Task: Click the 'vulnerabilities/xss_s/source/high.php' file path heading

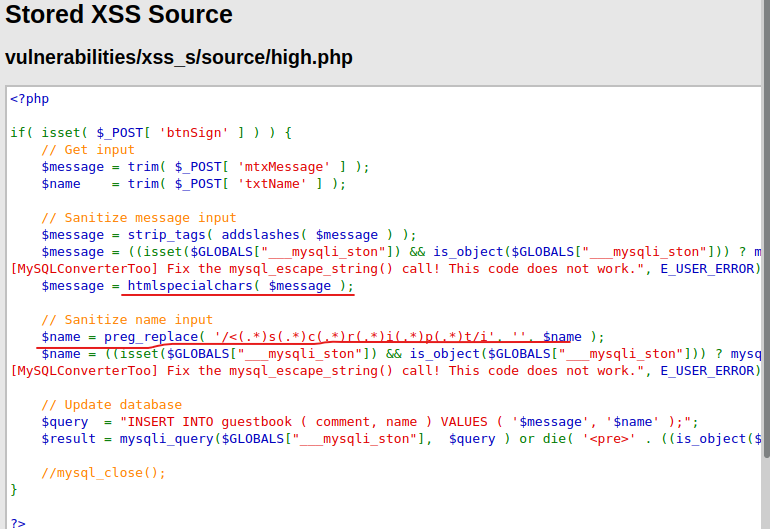Action: point(179,57)
